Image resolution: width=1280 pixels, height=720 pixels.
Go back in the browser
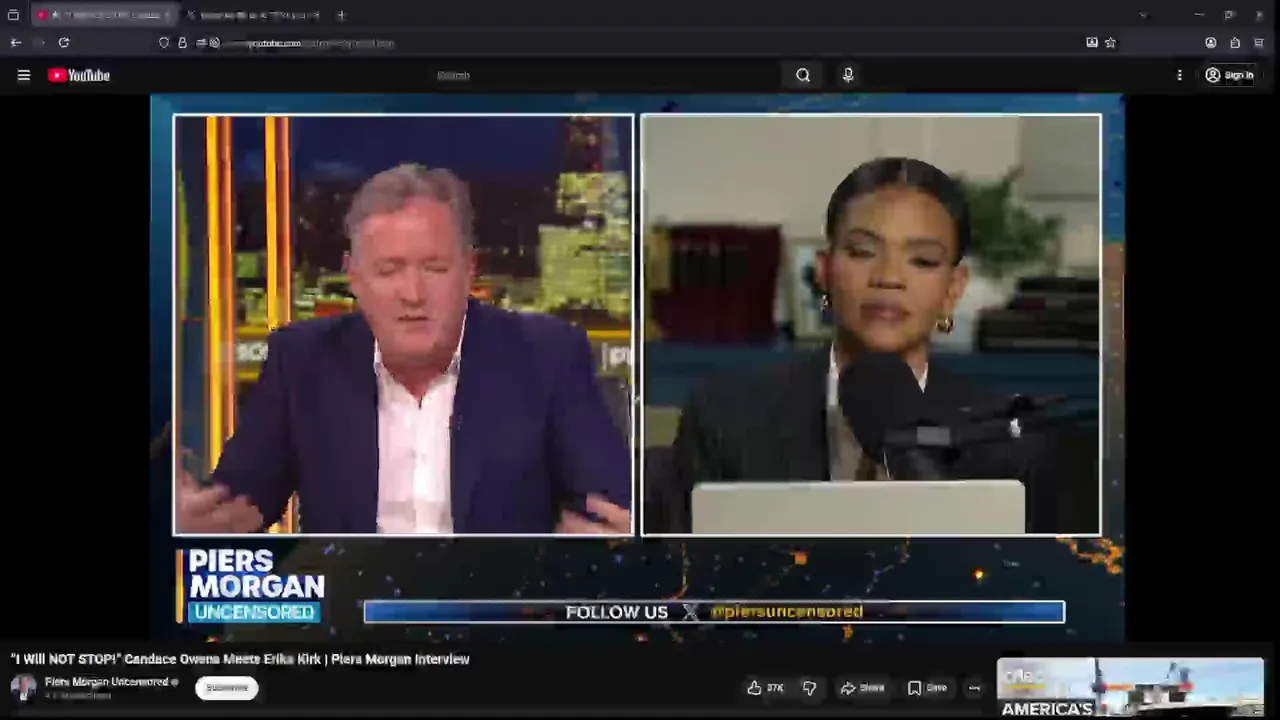pyautogui.click(x=16, y=43)
